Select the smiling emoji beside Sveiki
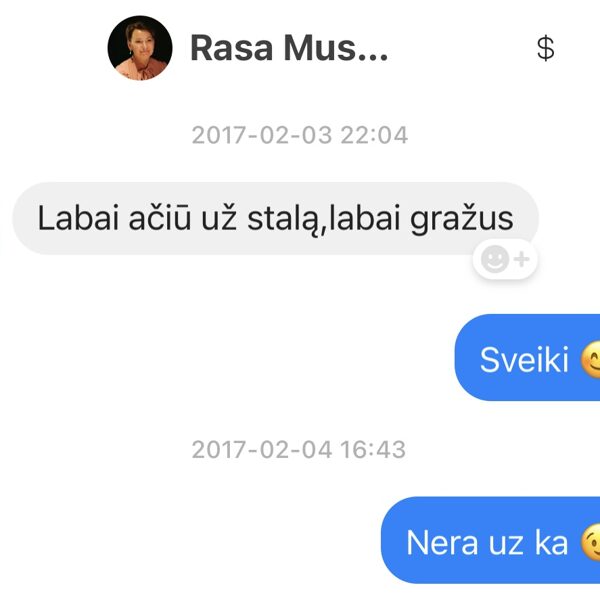The width and height of the screenshot is (600, 600). coord(590,360)
